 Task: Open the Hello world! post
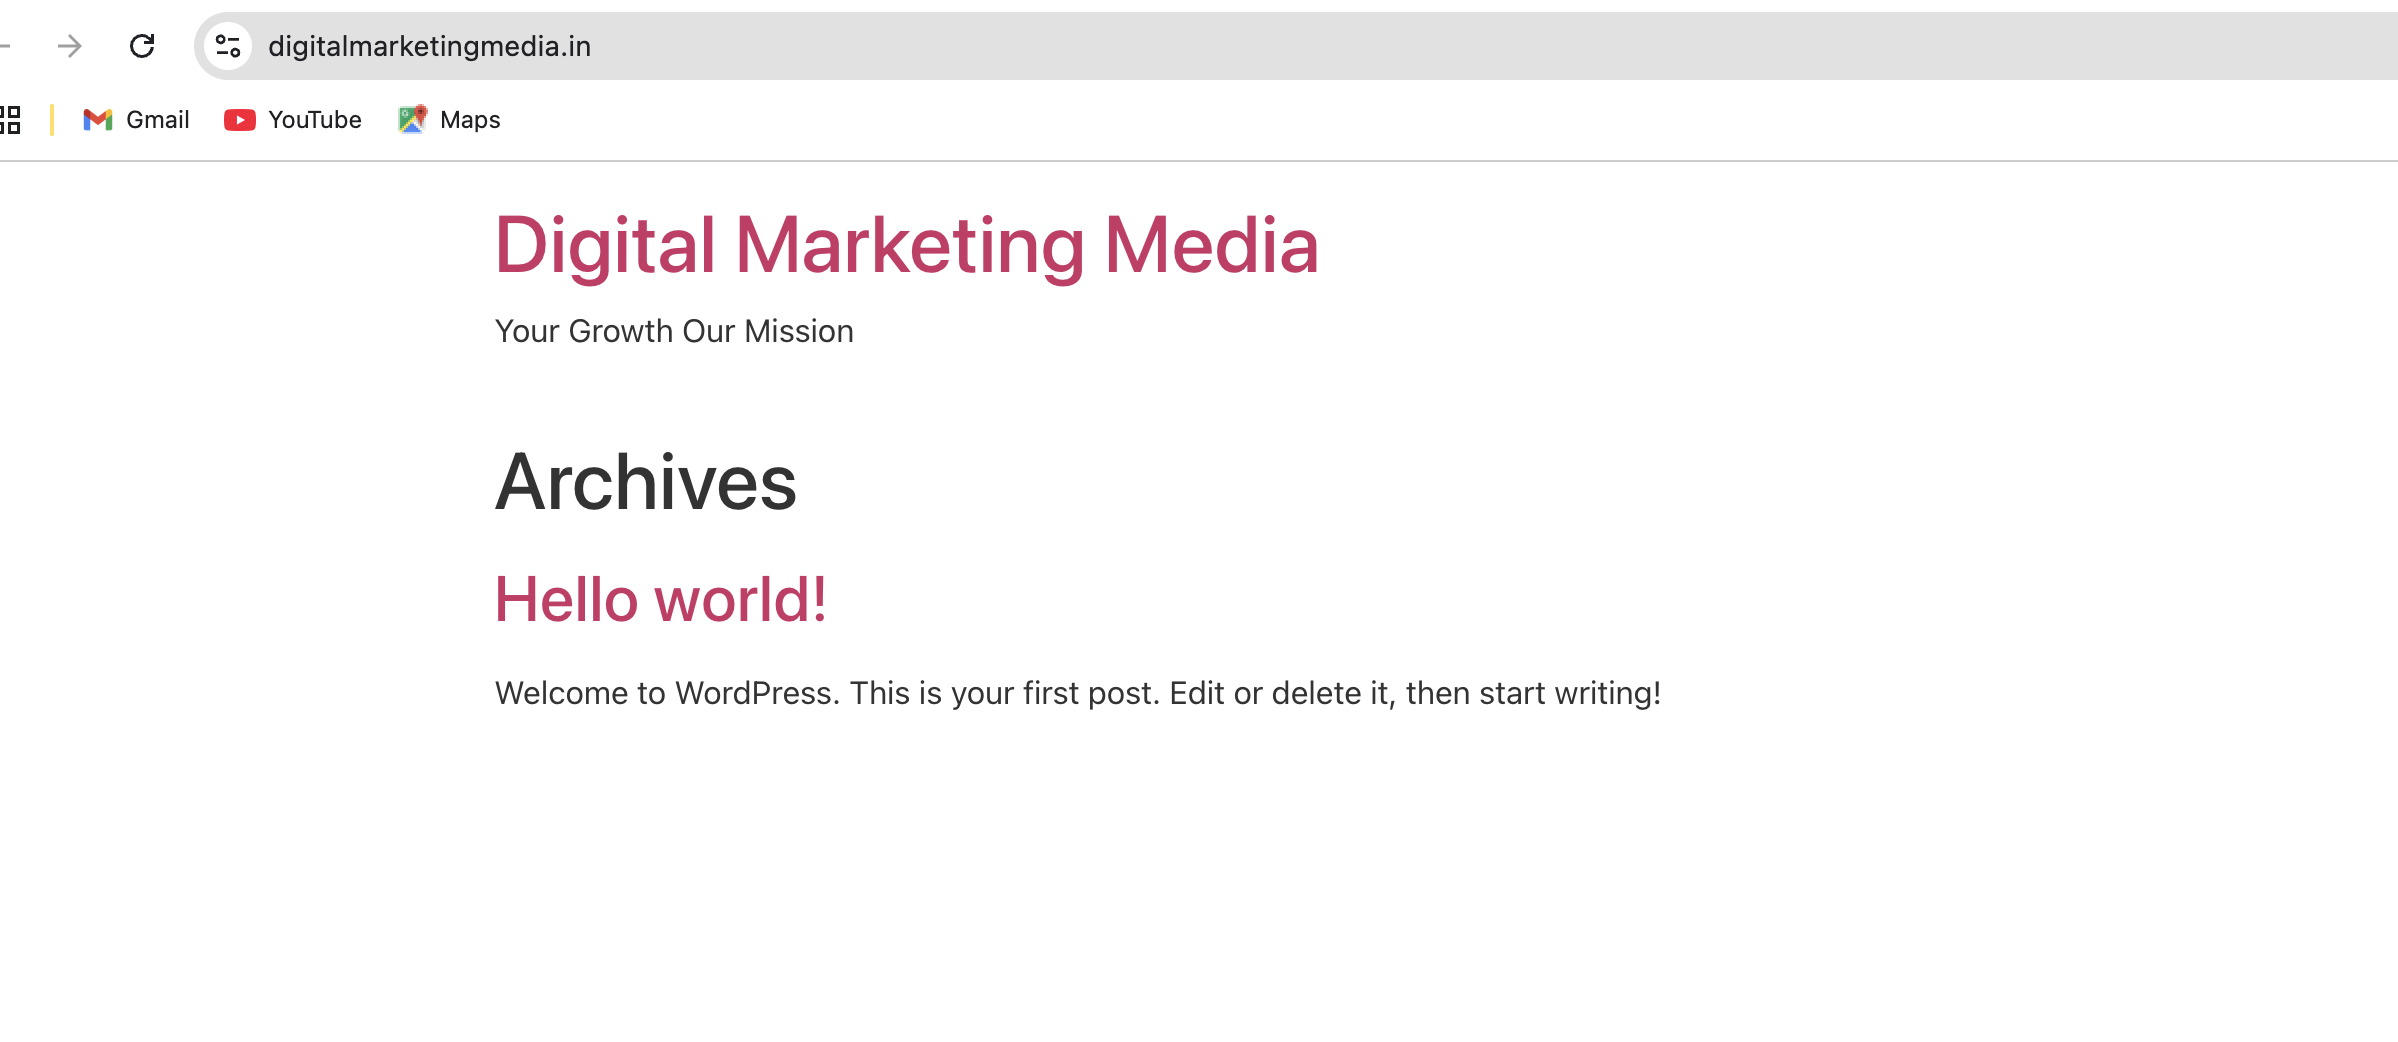pos(660,600)
